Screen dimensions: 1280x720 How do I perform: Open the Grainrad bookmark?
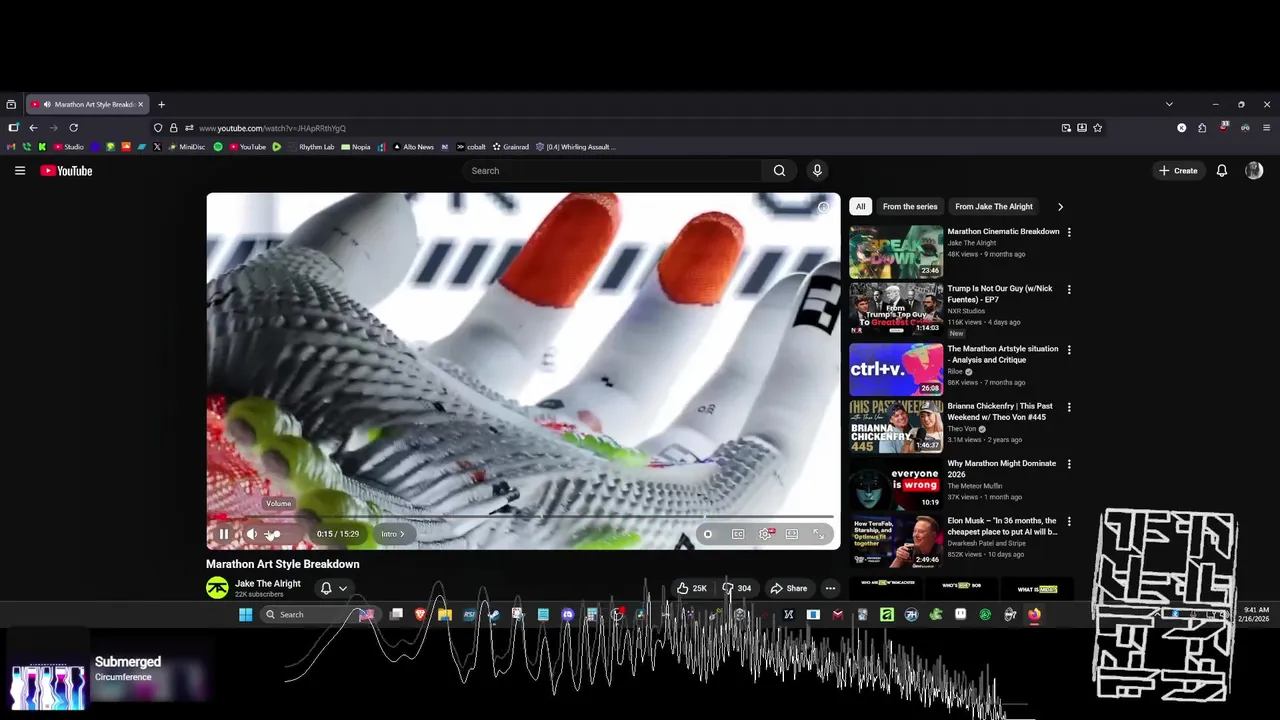[x=510, y=147]
